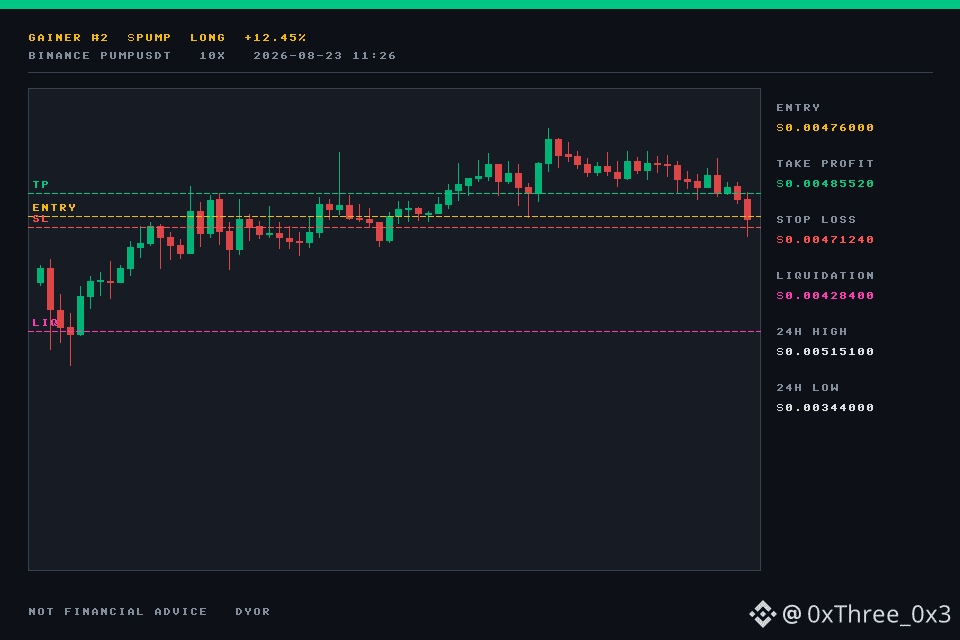Screen dimensions: 960x640
Task: Select liquidation price $0.00428400
Action: click(x=825, y=295)
